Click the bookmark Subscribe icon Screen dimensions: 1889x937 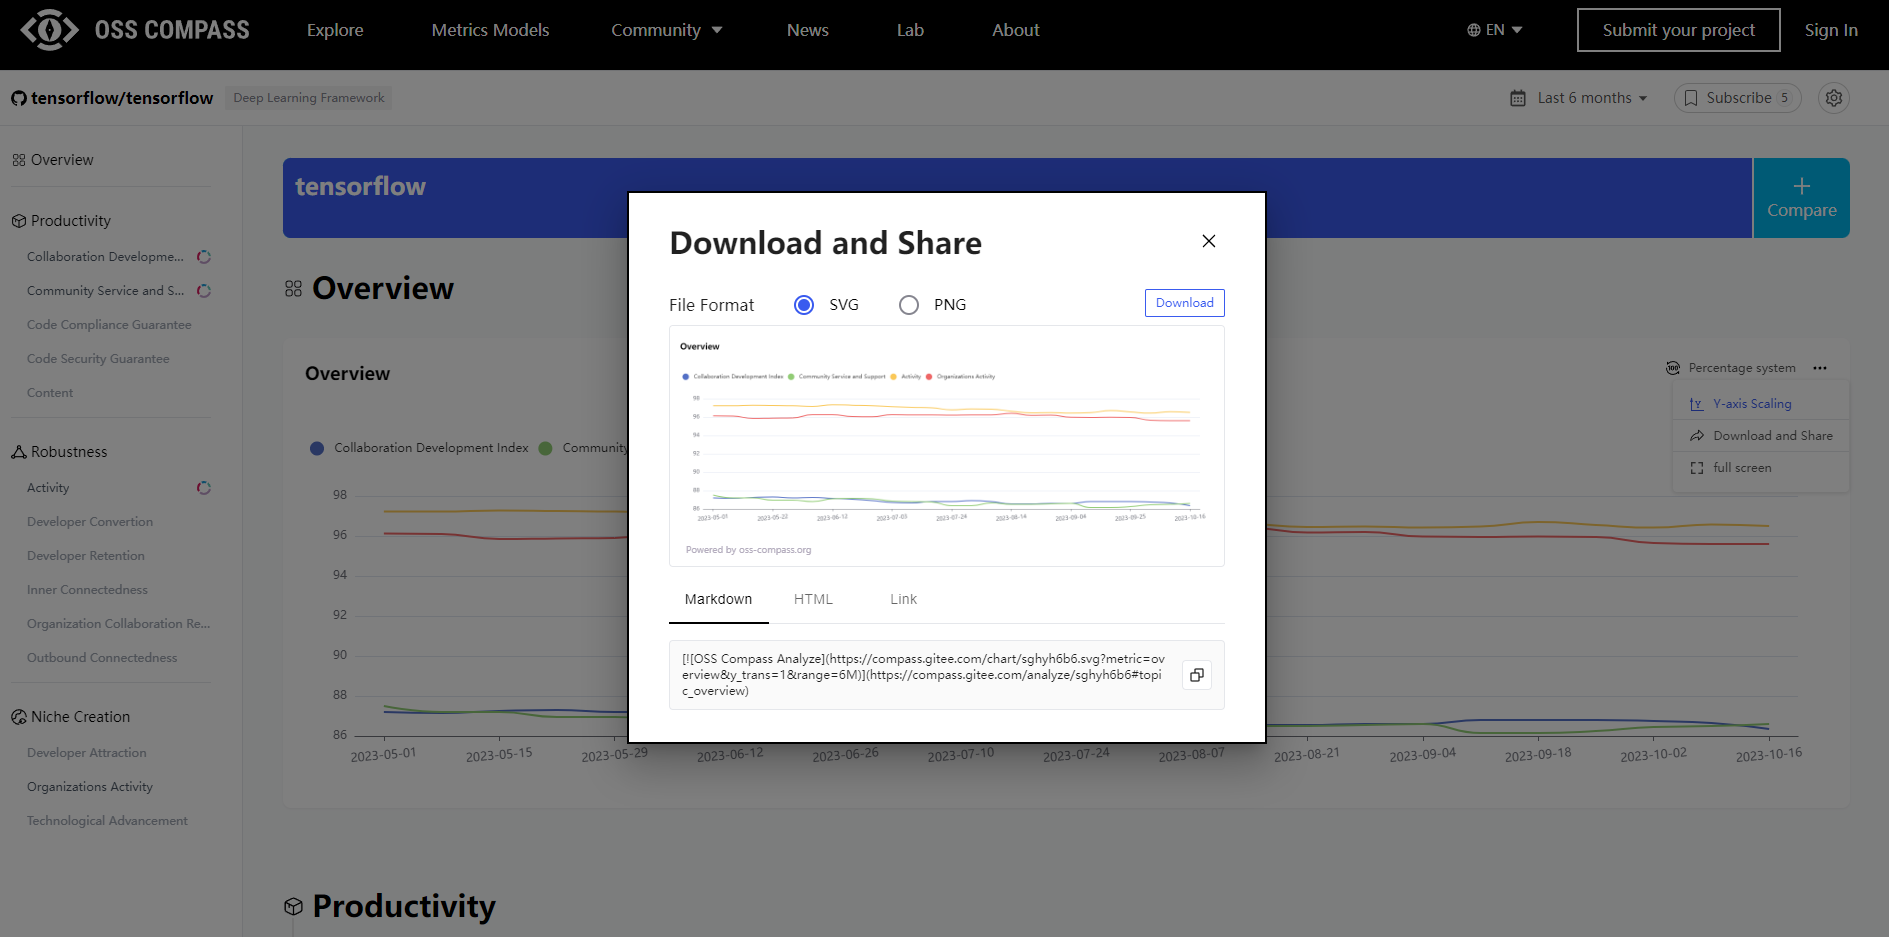pos(1691,98)
